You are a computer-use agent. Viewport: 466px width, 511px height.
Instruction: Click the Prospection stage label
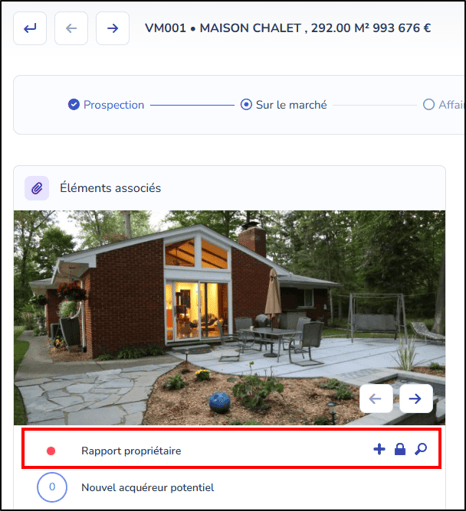click(x=114, y=105)
